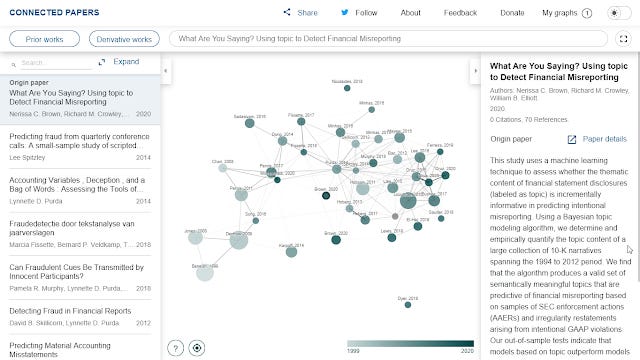Click the Saulter 2018 graph node

pos(441,219)
